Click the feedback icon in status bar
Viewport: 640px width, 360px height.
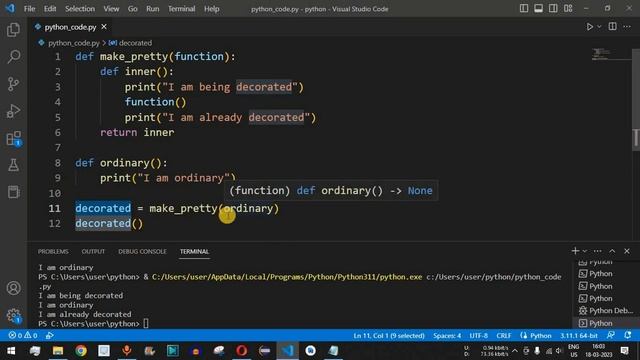(x=611, y=335)
